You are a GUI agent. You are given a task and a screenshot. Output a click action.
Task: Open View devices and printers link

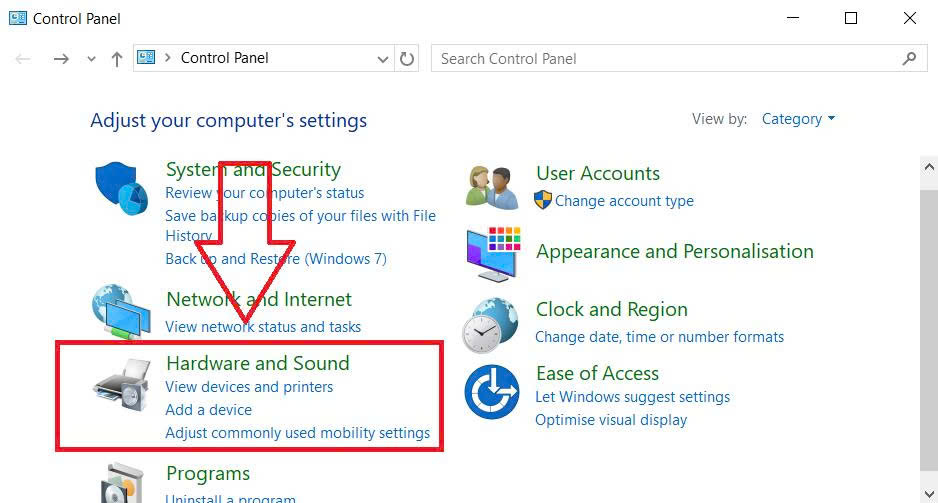[249, 387]
